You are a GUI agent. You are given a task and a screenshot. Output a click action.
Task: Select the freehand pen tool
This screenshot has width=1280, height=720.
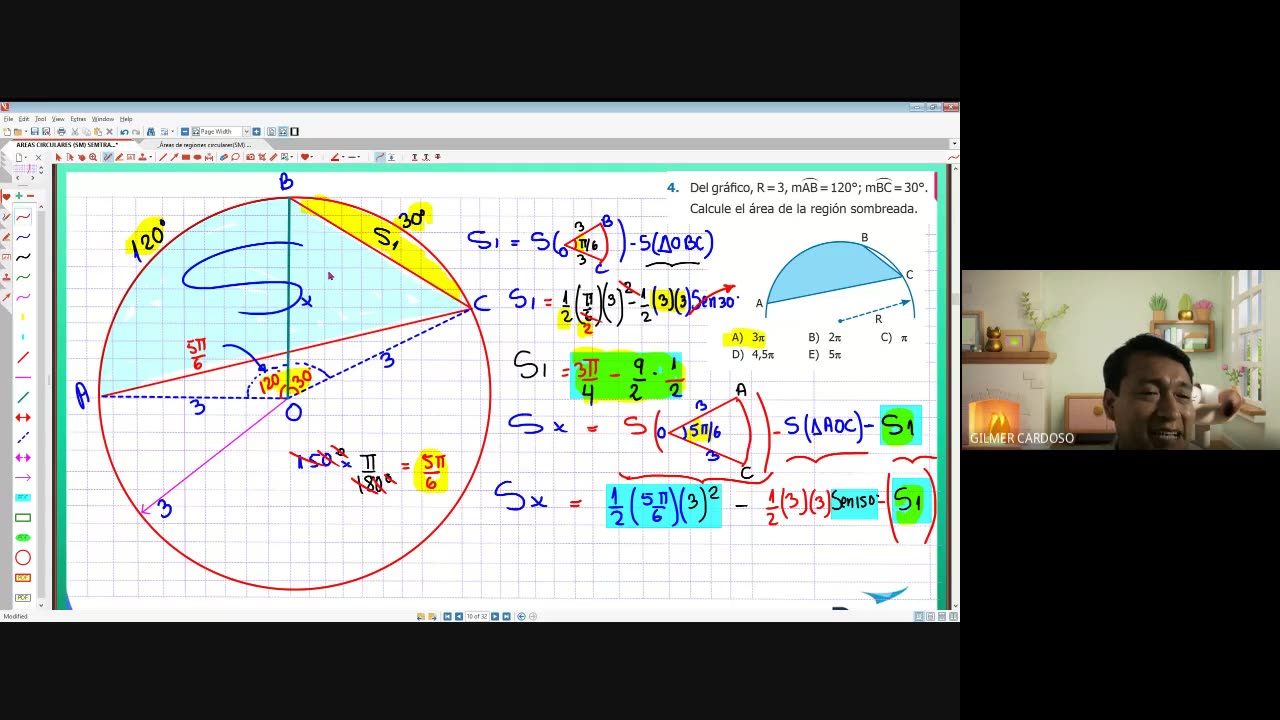(x=108, y=157)
